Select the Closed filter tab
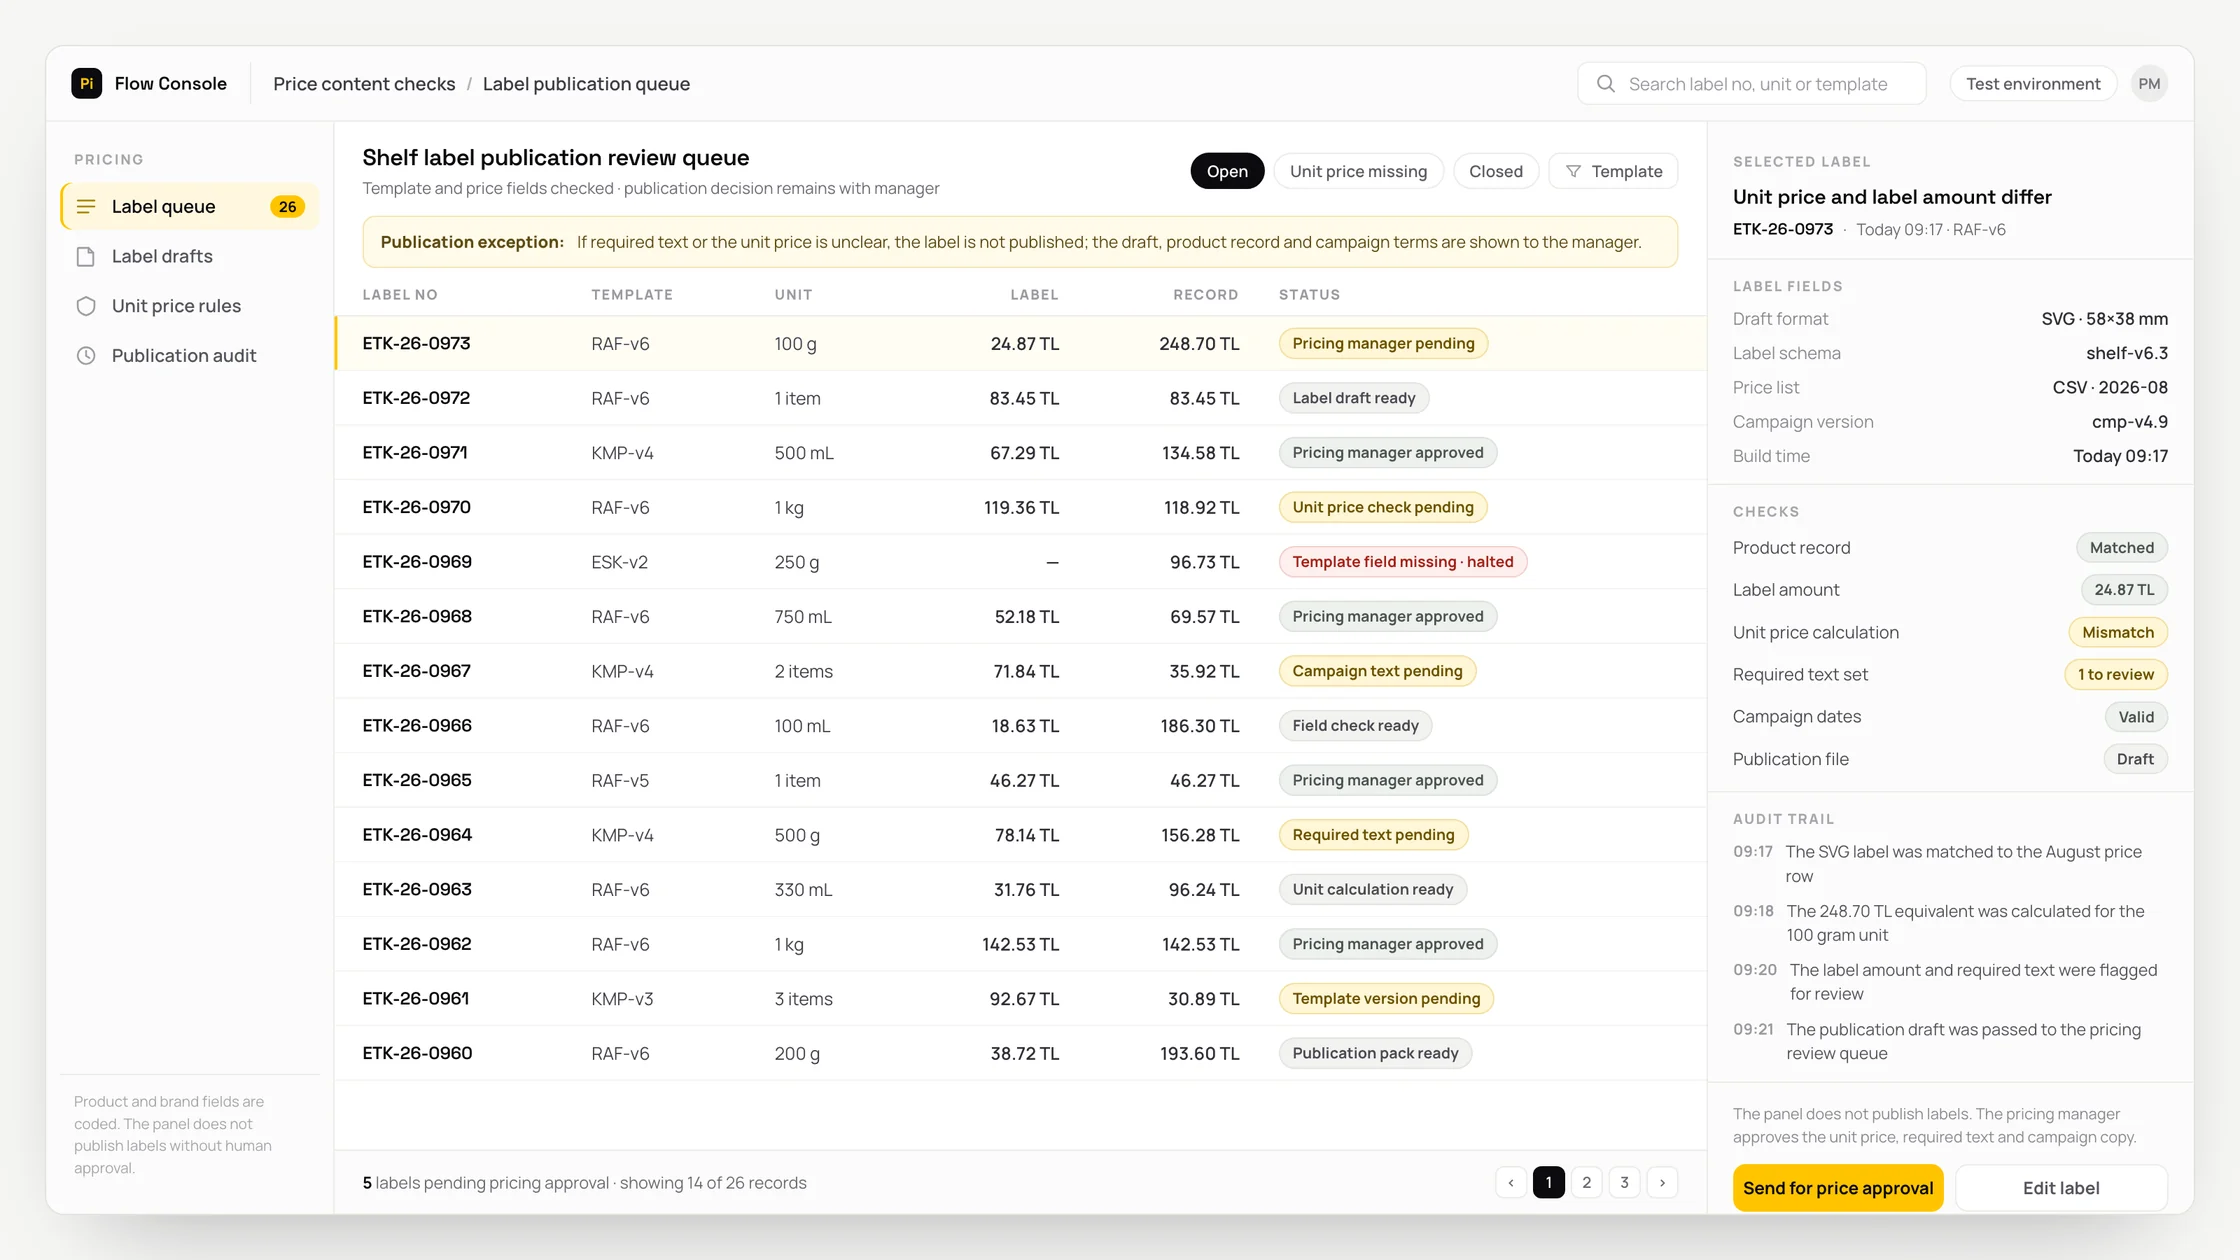This screenshot has width=2240, height=1260. pos(1496,172)
